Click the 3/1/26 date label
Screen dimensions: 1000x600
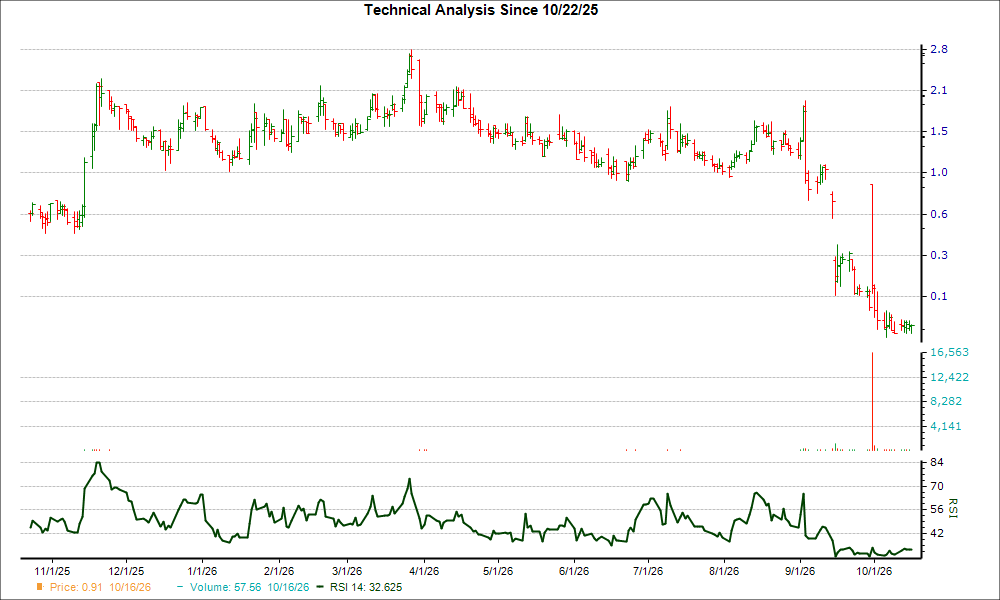pos(346,571)
